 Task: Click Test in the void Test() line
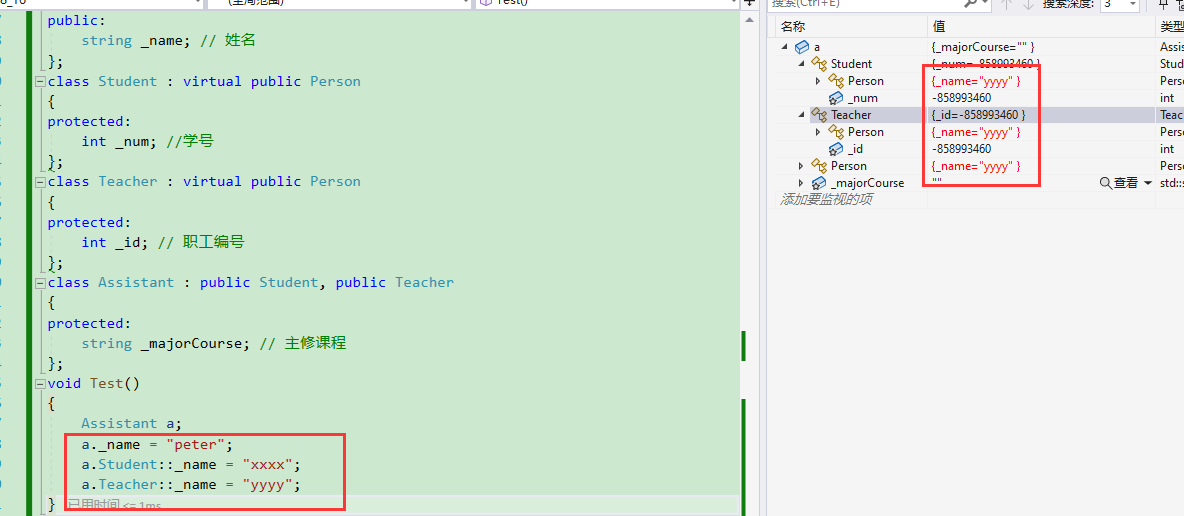point(106,383)
